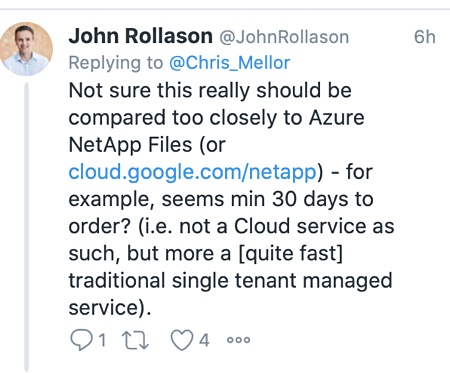Click the 6h timestamp
The width and height of the screenshot is (450, 373).
pyautogui.click(x=425, y=37)
